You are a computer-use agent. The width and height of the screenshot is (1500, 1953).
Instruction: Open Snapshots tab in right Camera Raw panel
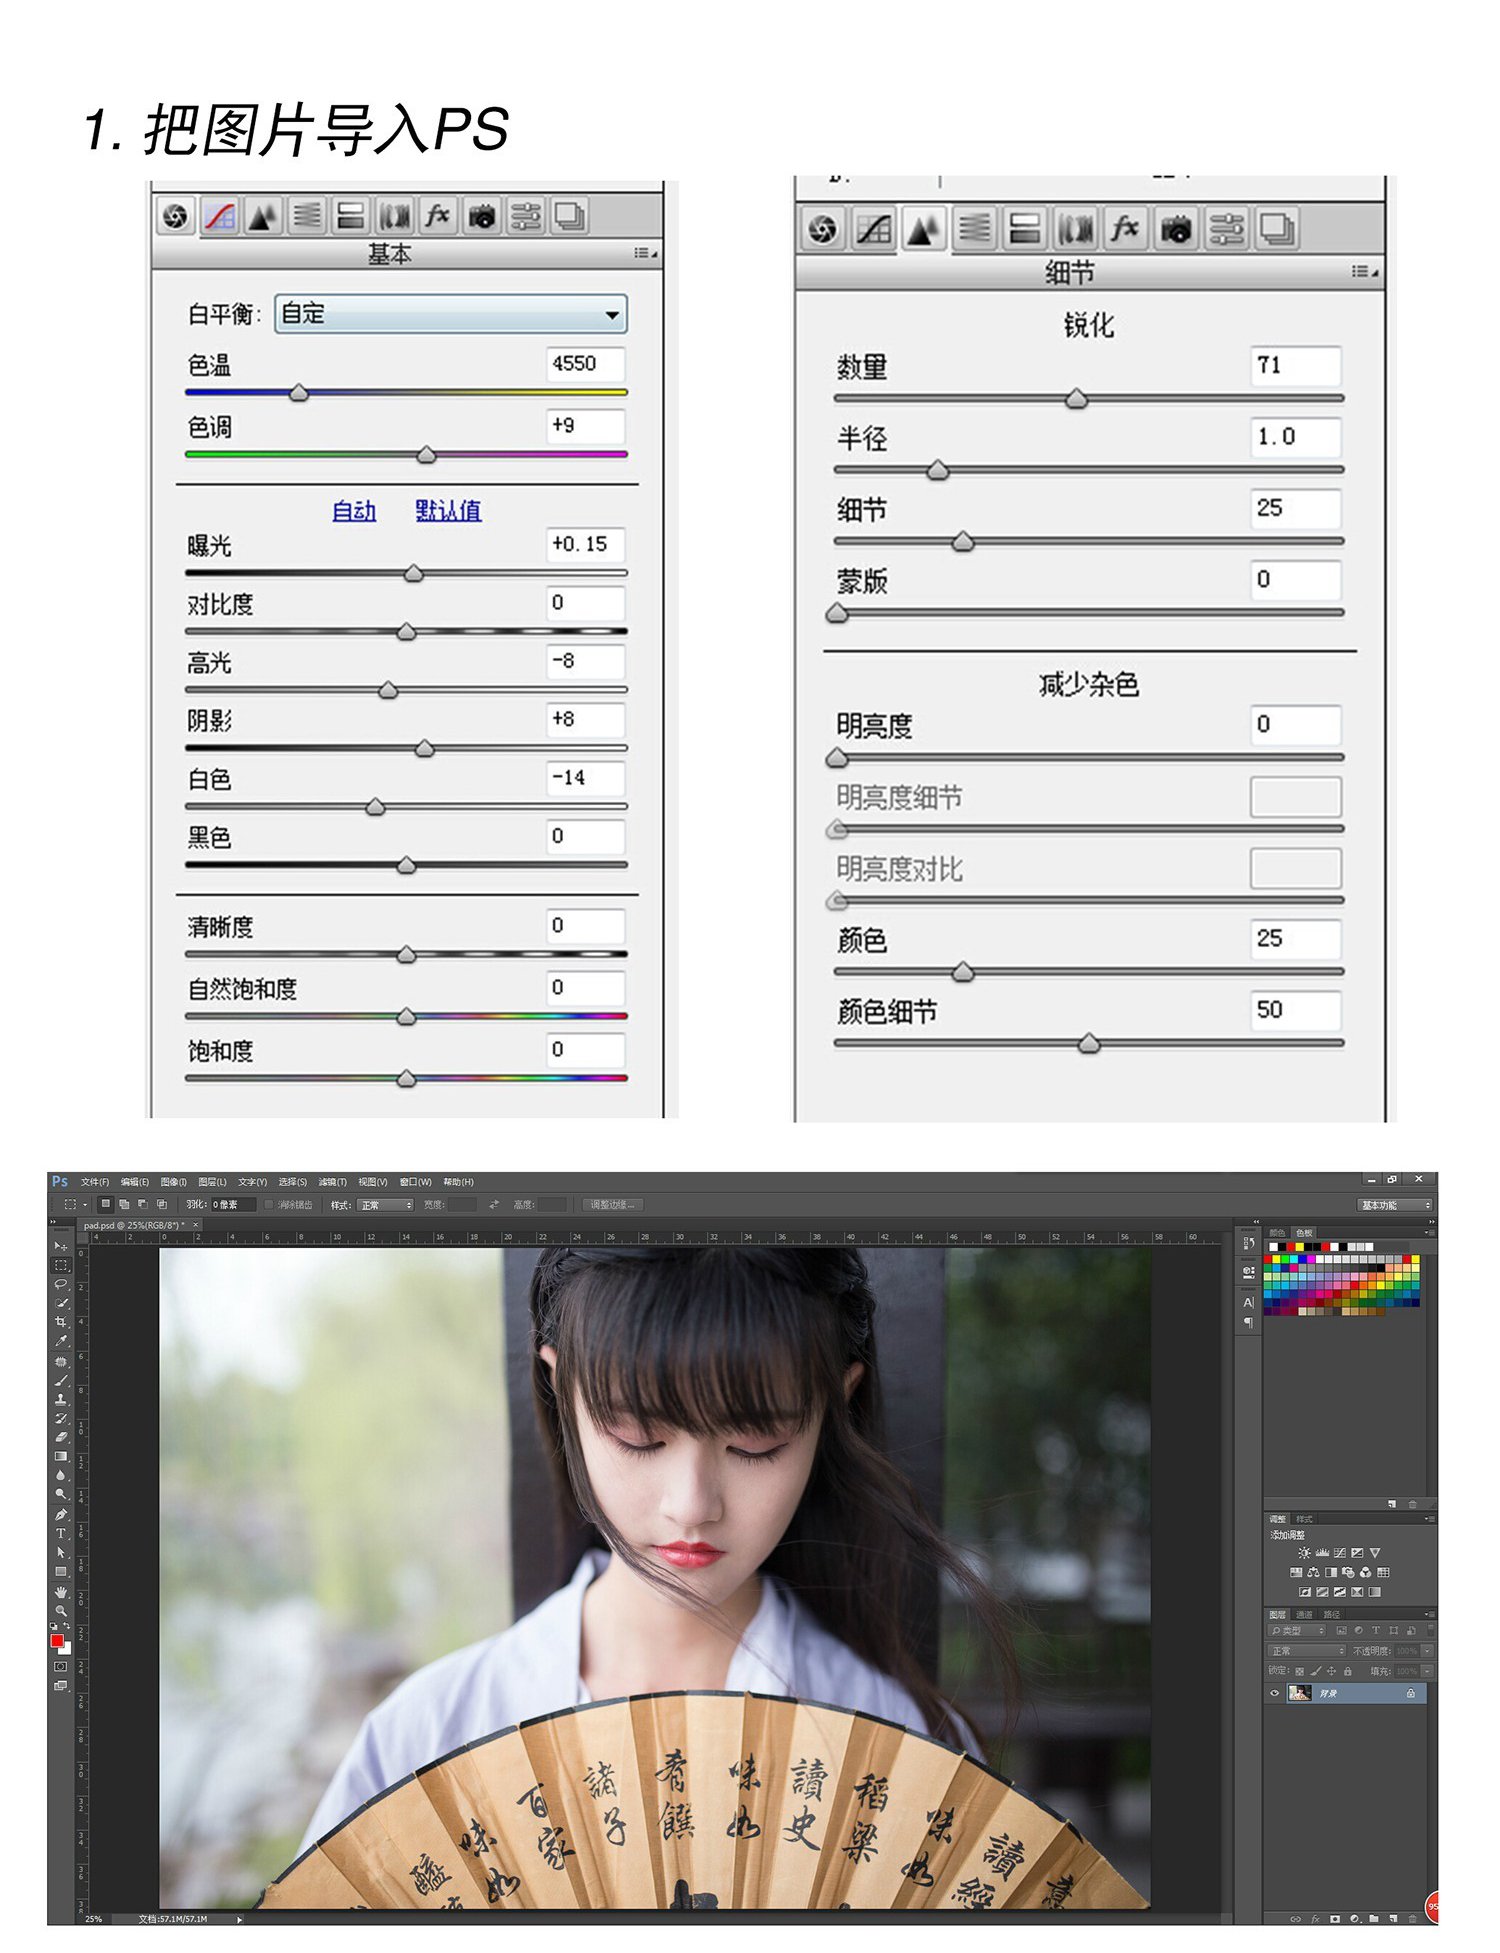pos(1277,229)
